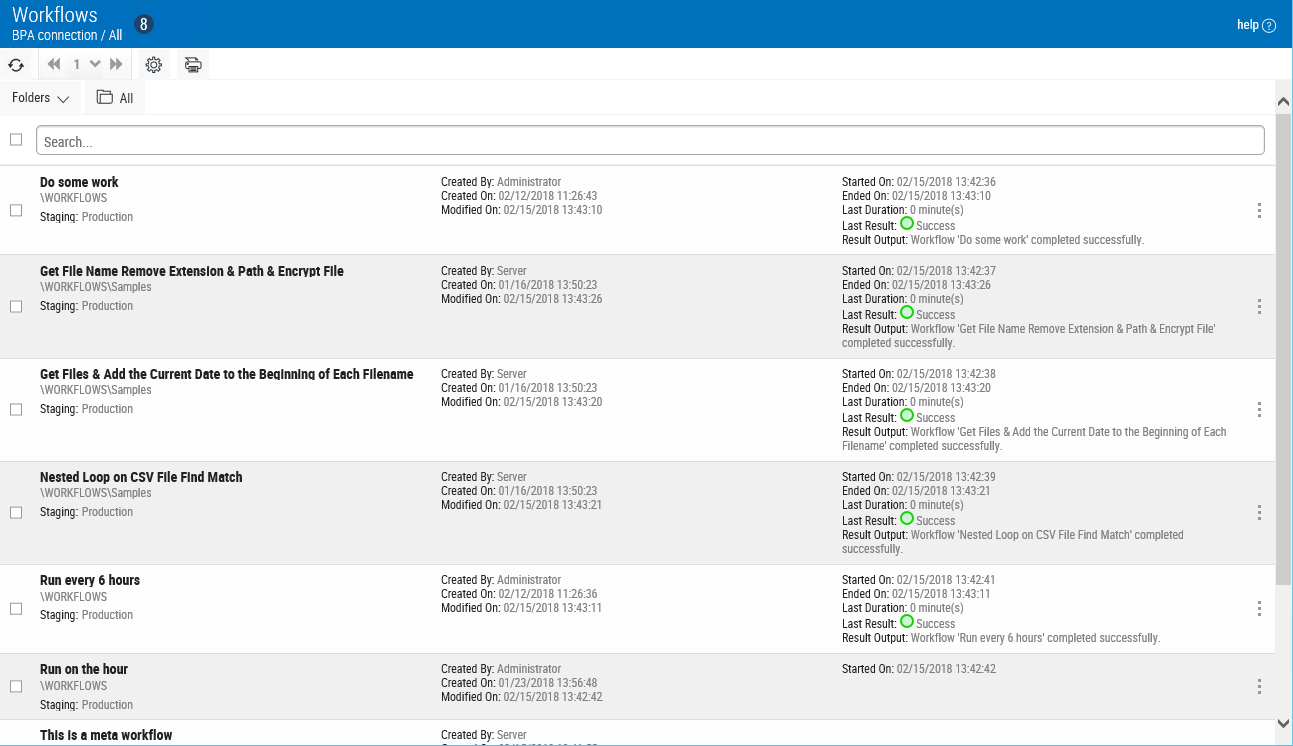Click the scrollbar down arrow
This screenshot has height=746, width=1293.
(x=1284, y=723)
